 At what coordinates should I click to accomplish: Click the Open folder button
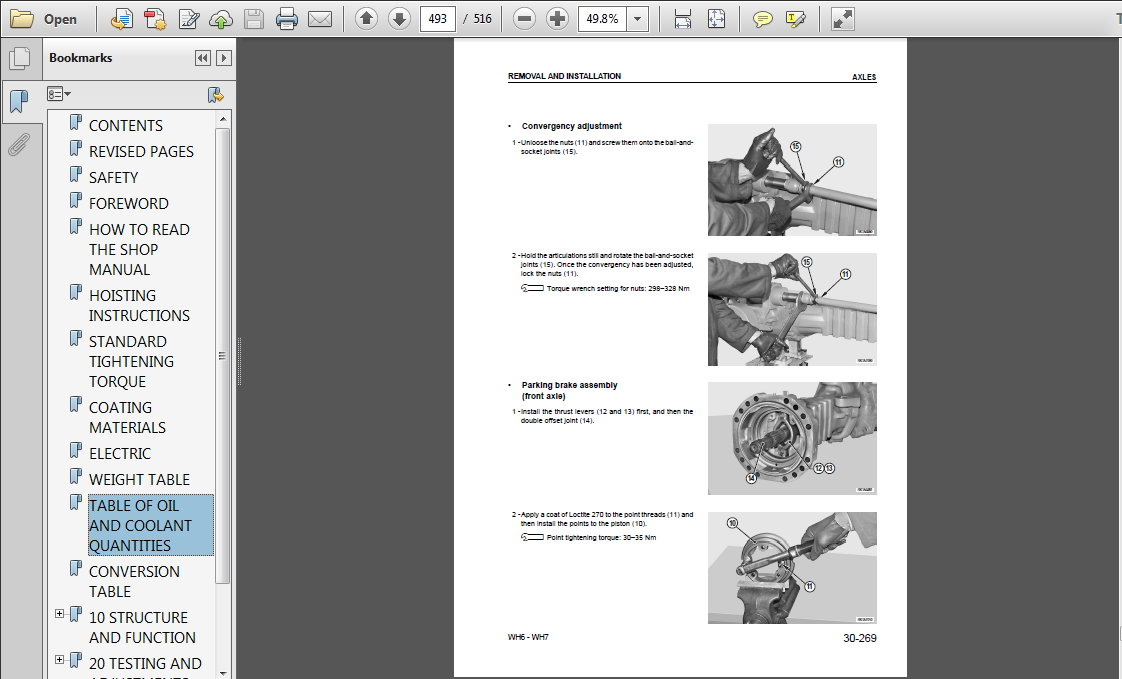point(43,19)
